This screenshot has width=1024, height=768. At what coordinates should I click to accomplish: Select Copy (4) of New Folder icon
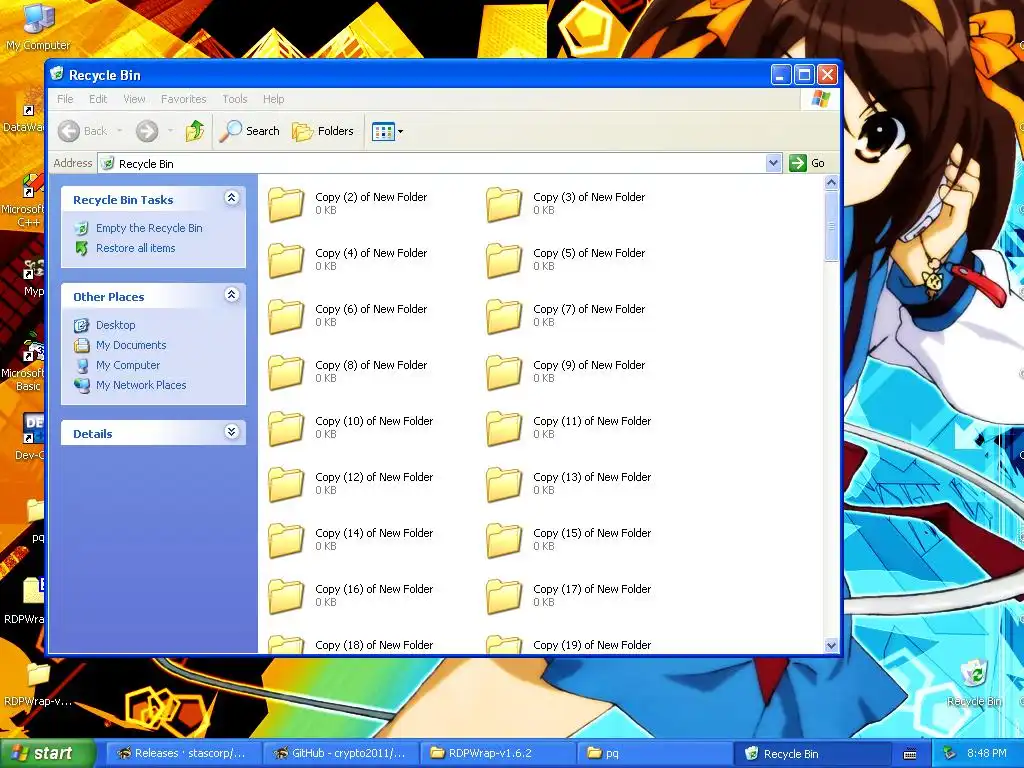(286, 261)
